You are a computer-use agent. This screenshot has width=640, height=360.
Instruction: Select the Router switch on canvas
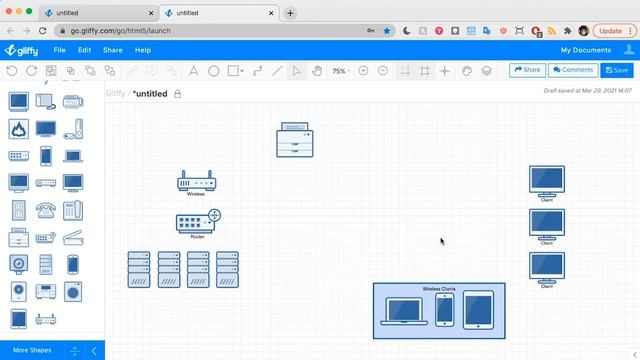[198, 222]
